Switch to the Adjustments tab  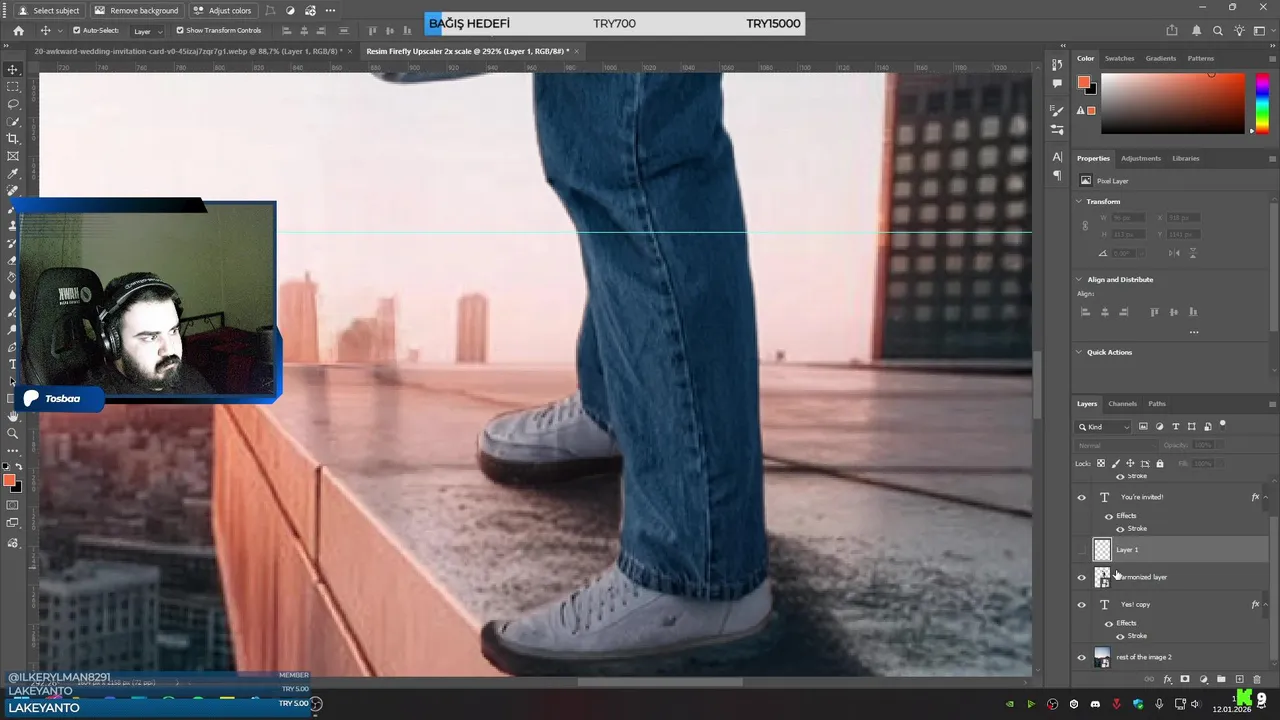1141,158
